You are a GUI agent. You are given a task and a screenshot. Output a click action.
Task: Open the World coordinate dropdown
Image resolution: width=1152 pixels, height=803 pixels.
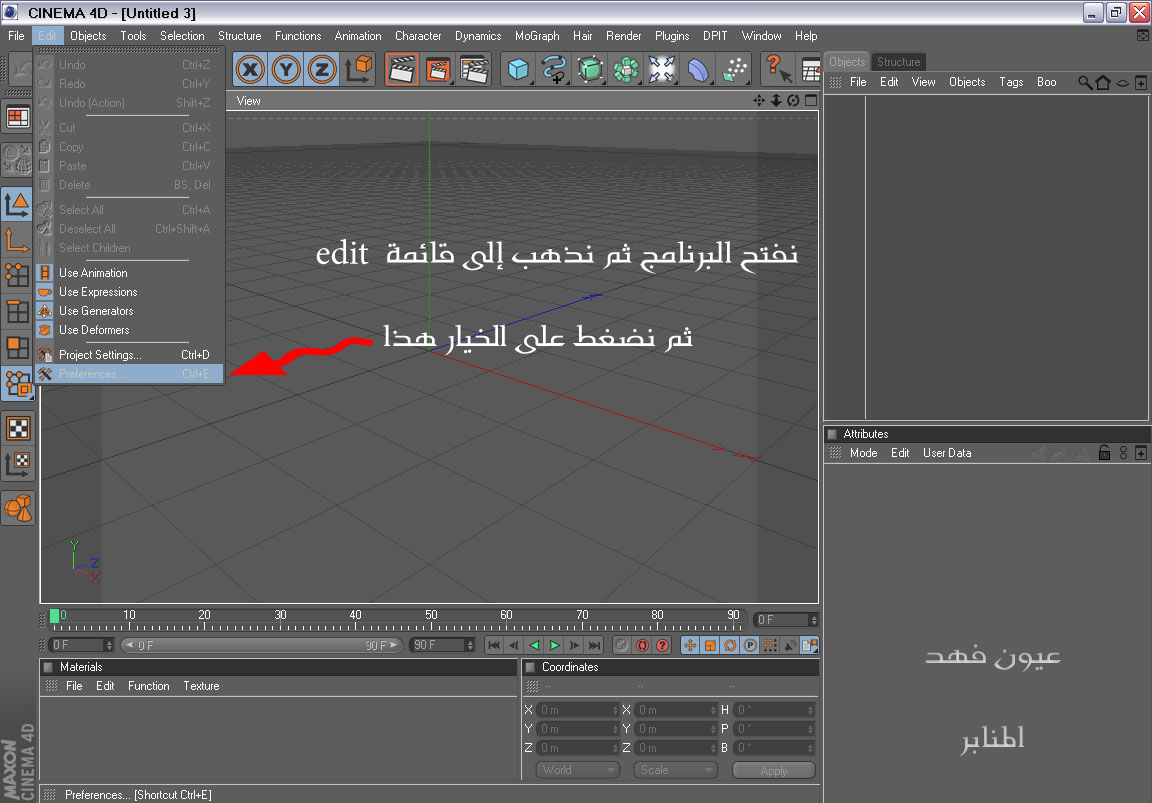point(578,770)
